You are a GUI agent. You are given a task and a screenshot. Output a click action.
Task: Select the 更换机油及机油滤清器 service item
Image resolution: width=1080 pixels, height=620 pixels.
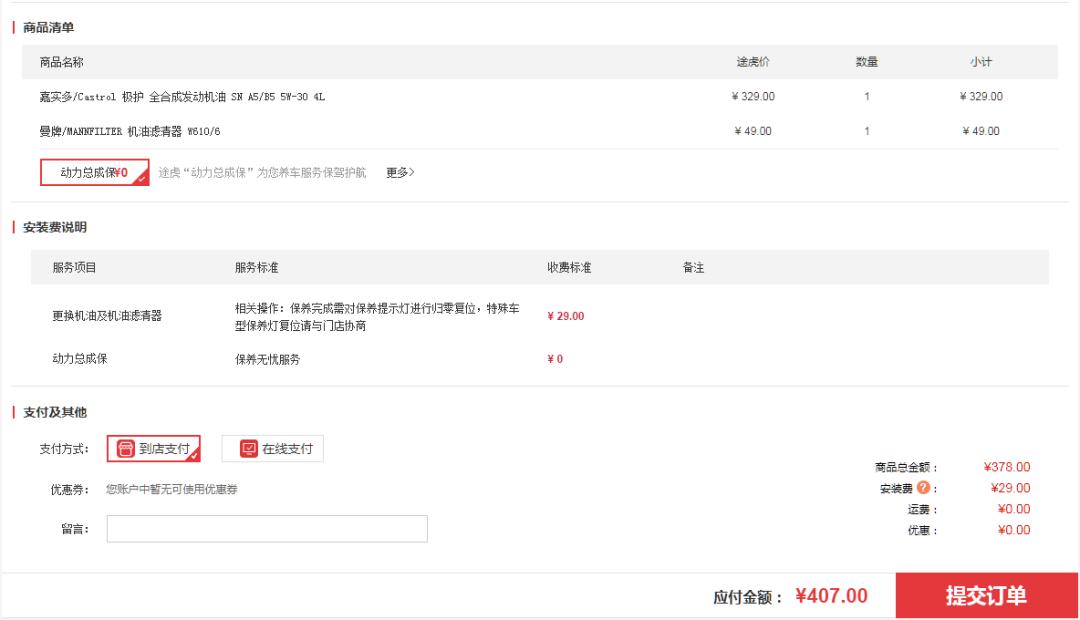tap(107, 316)
